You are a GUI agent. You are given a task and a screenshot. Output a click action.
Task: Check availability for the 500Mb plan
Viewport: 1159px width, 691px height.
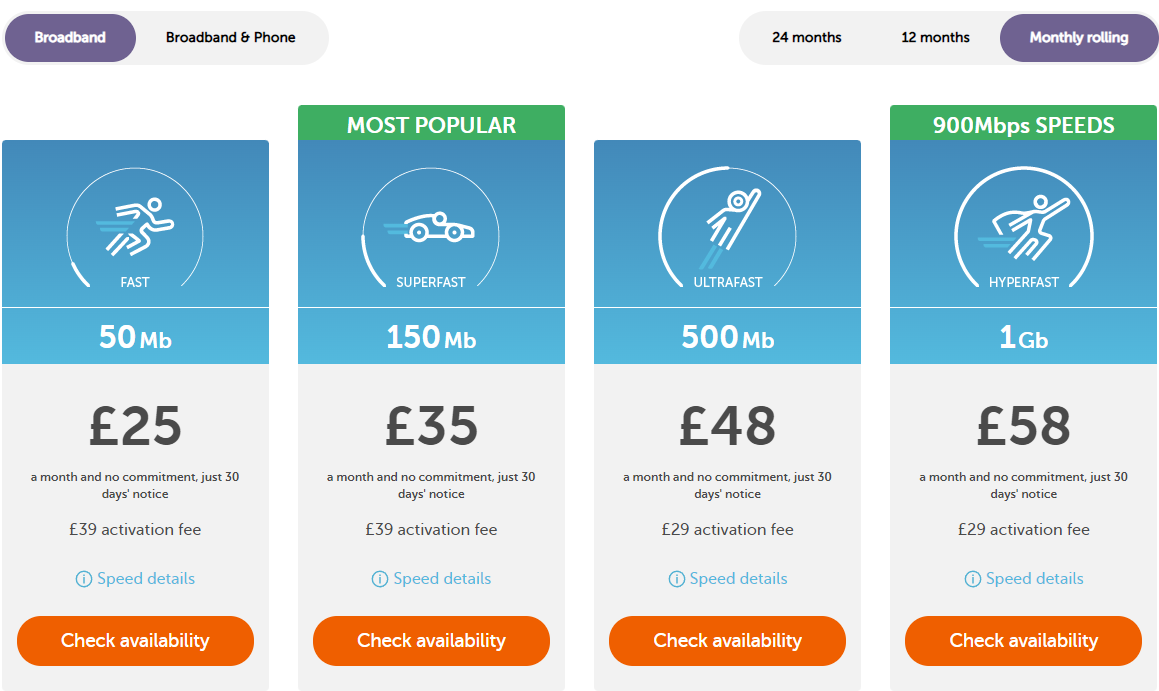(x=727, y=641)
